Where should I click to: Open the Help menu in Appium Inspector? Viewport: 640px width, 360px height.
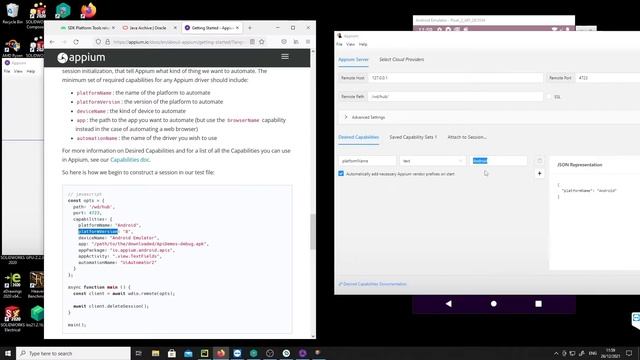pyautogui.click(x=363, y=44)
